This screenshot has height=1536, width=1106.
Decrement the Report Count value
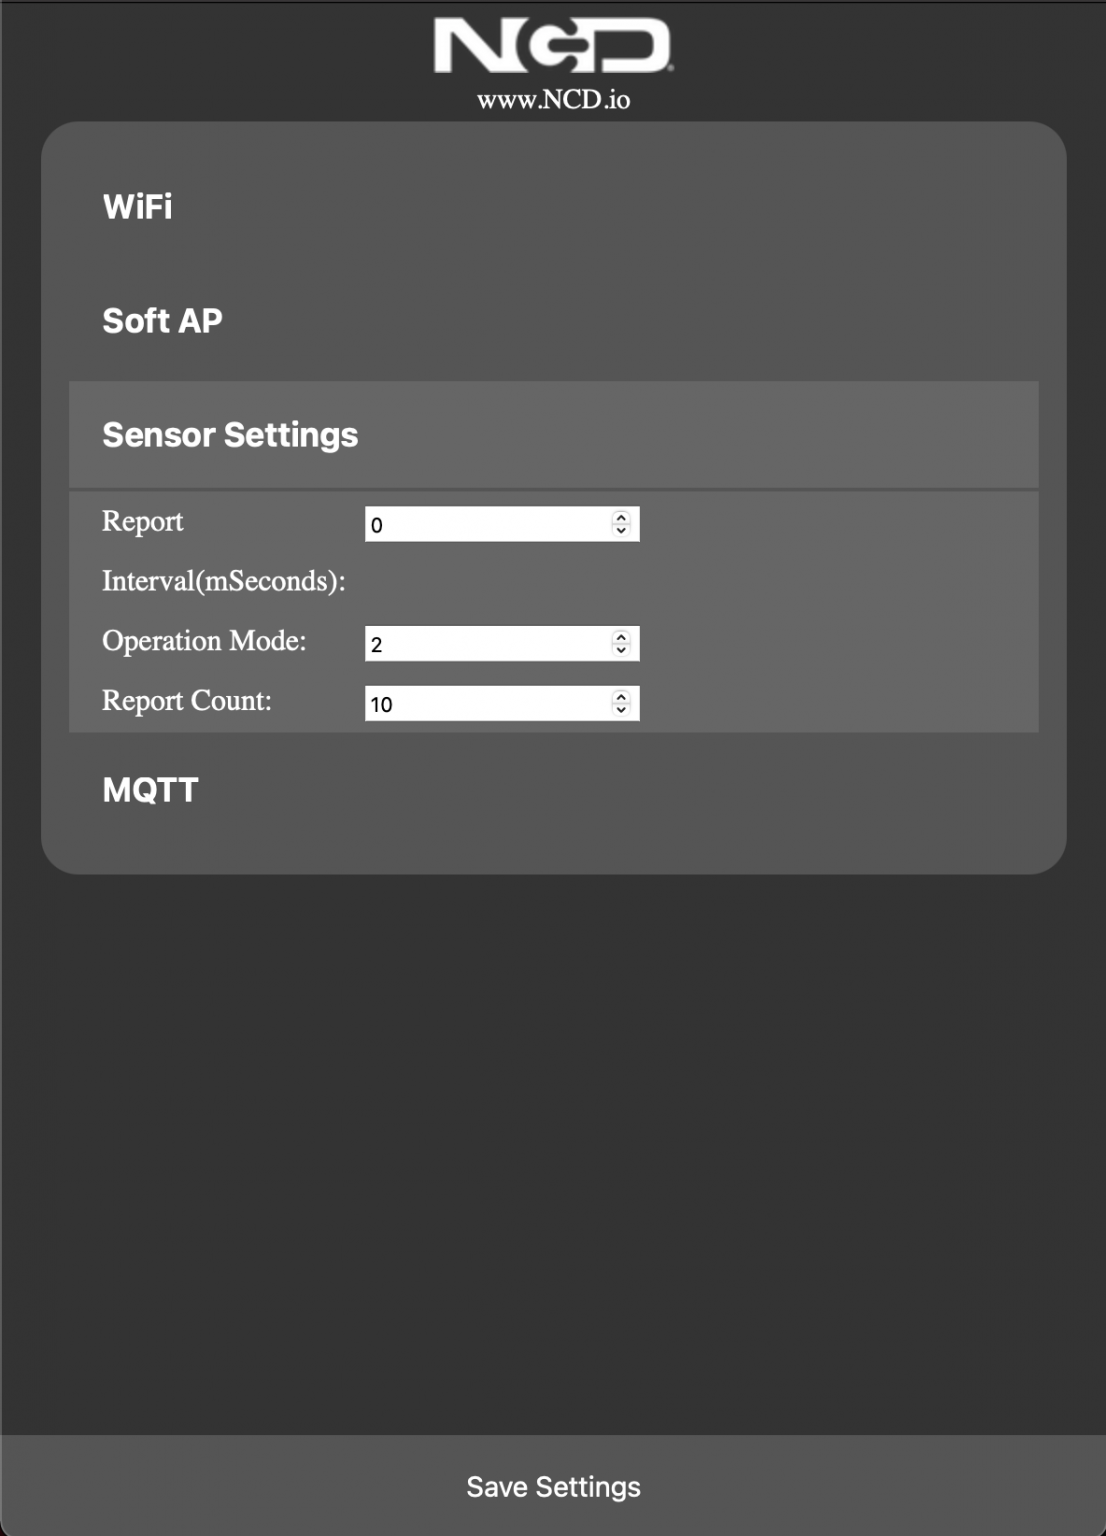coord(620,709)
